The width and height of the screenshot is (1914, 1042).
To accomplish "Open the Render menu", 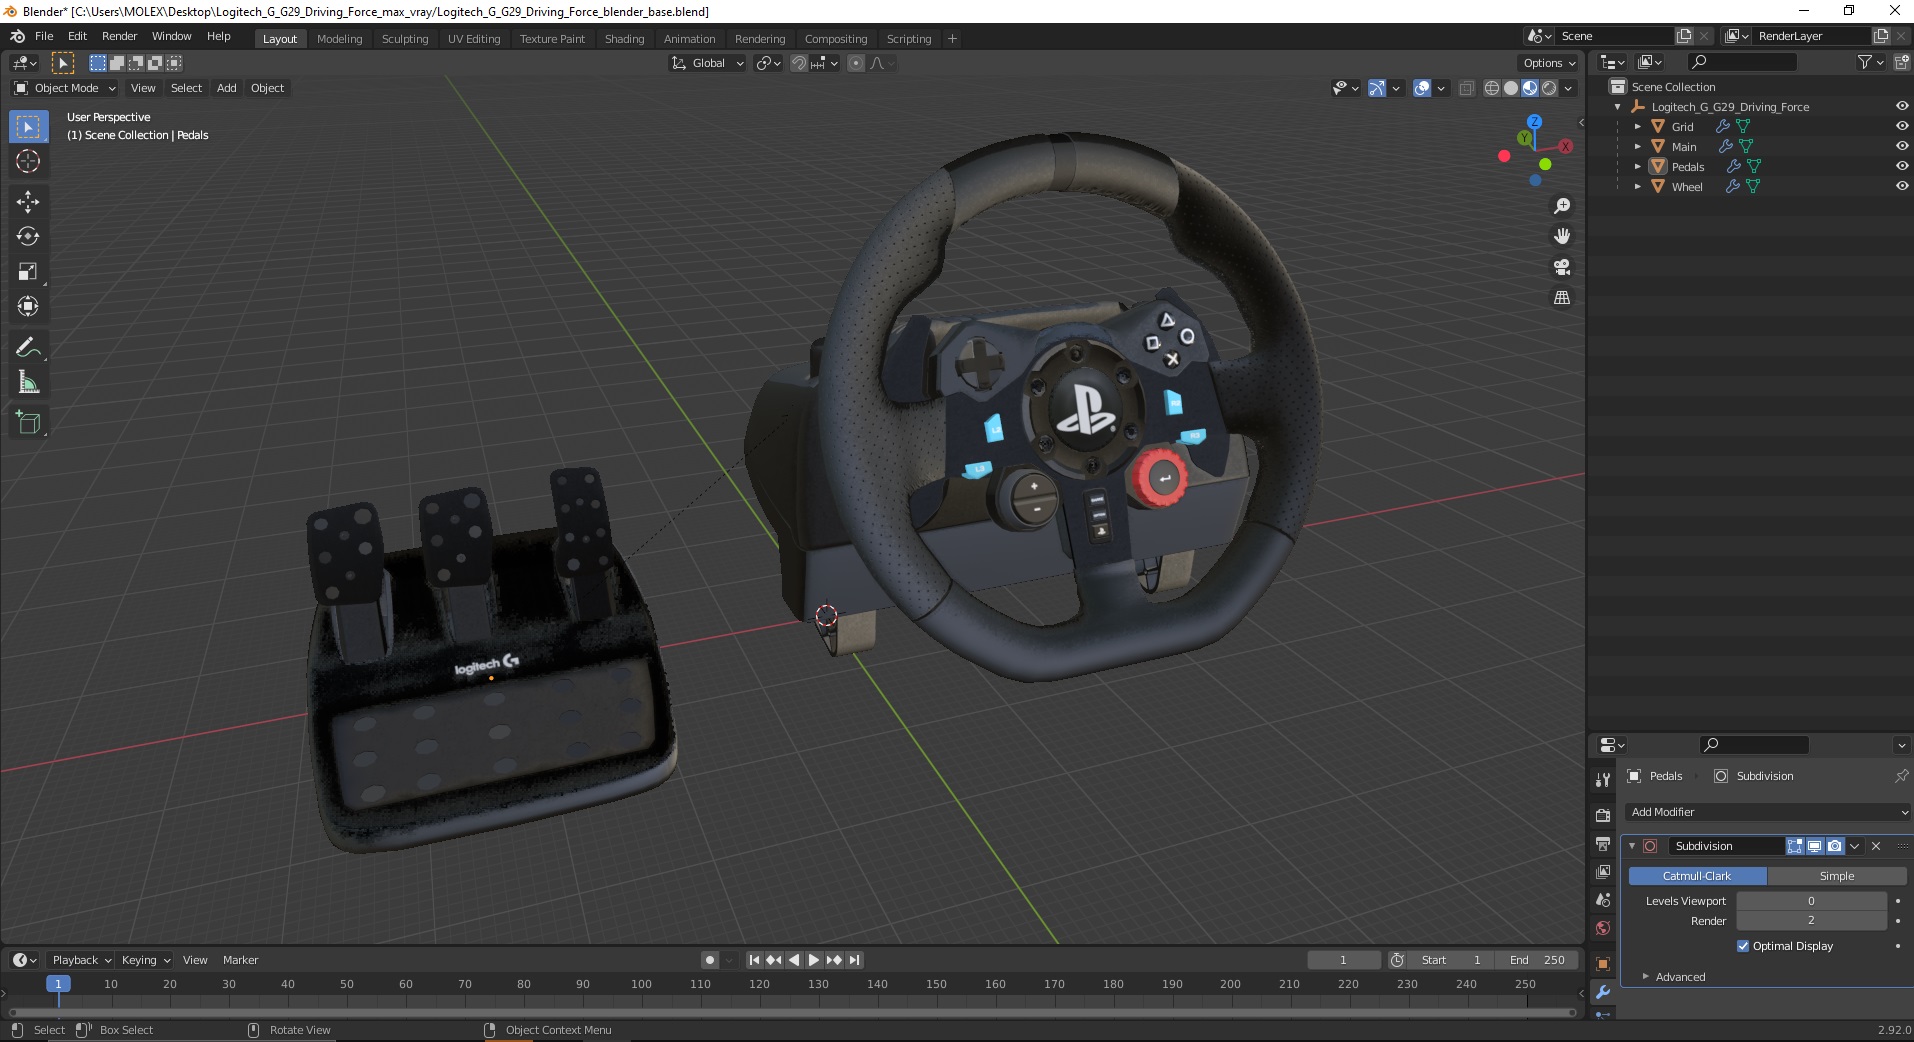I will (x=119, y=36).
